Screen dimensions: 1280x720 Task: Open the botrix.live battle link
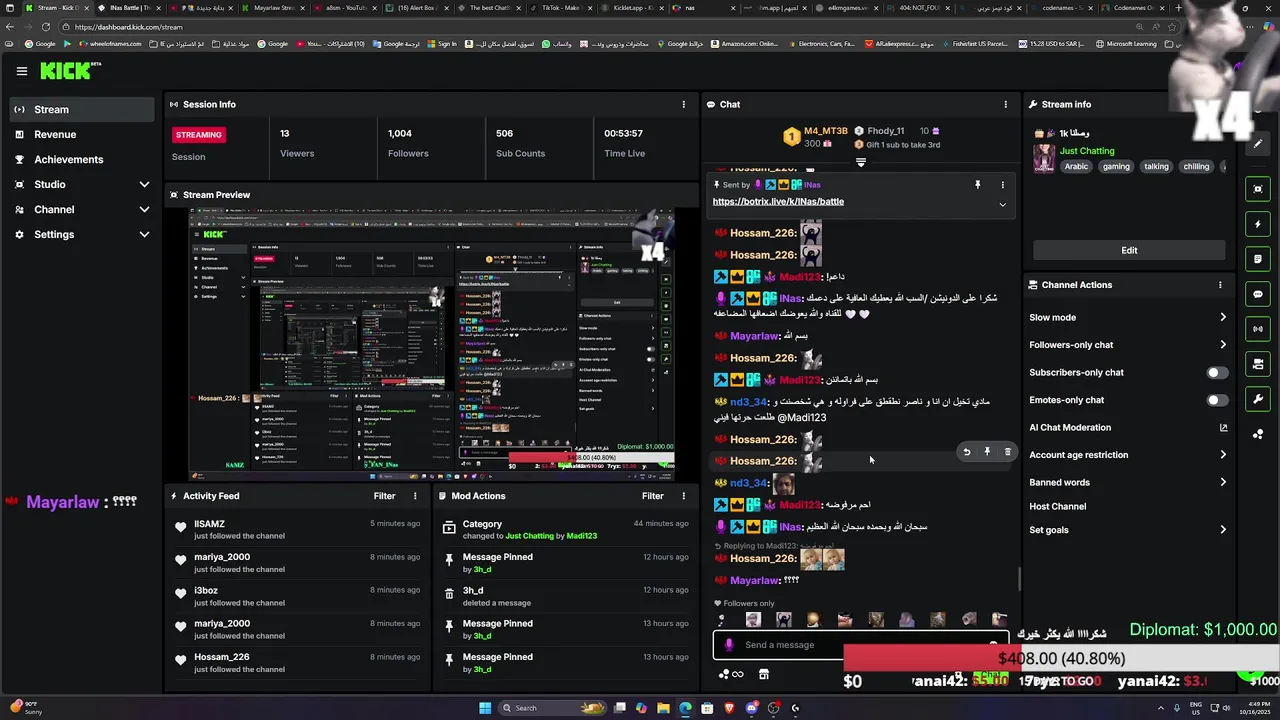(778, 202)
